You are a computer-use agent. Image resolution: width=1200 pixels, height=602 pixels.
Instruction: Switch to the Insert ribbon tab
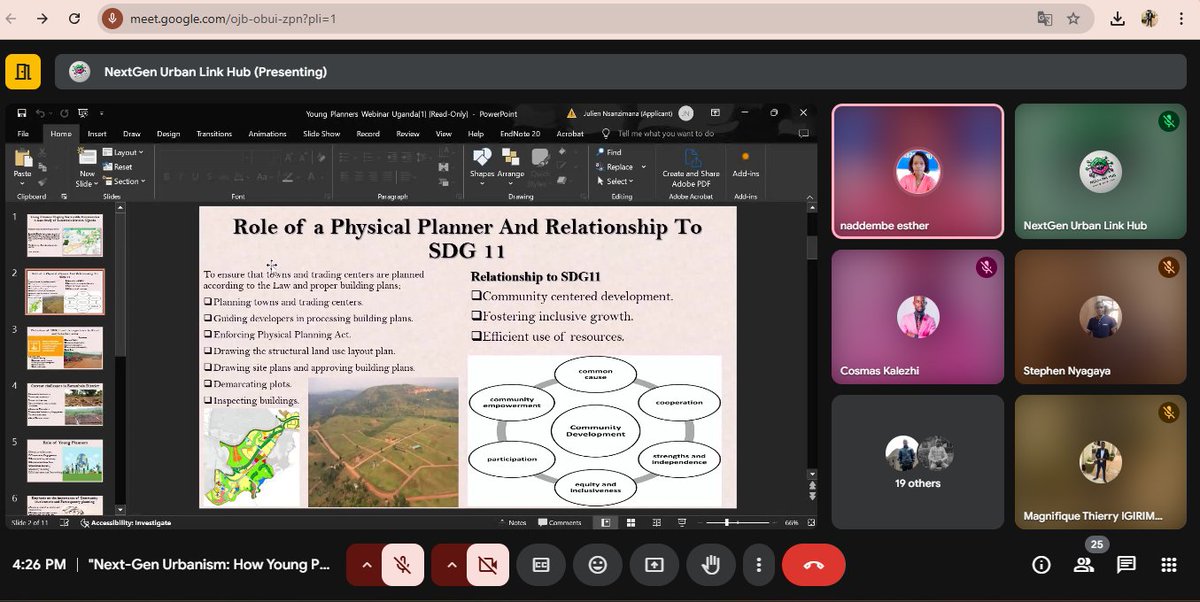[x=97, y=133]
